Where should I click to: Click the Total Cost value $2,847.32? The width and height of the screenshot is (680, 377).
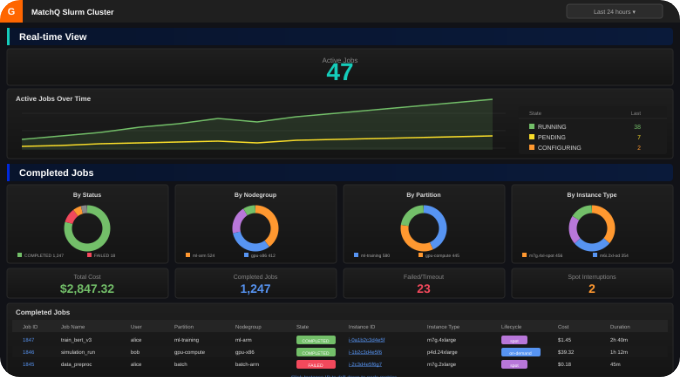click(x=87, y=289)
